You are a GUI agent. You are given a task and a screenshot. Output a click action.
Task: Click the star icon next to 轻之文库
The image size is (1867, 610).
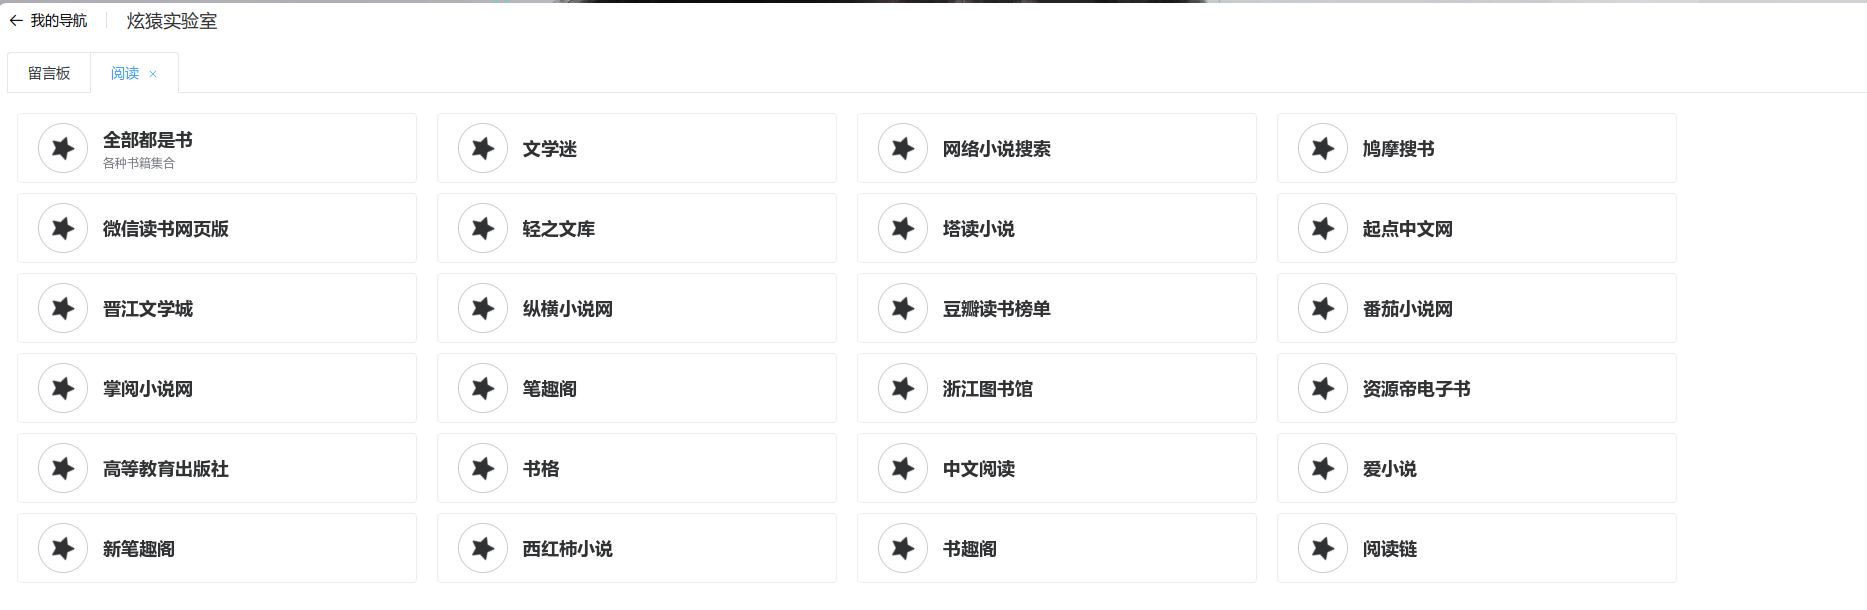pyautogui.click(x=483, y=229)
